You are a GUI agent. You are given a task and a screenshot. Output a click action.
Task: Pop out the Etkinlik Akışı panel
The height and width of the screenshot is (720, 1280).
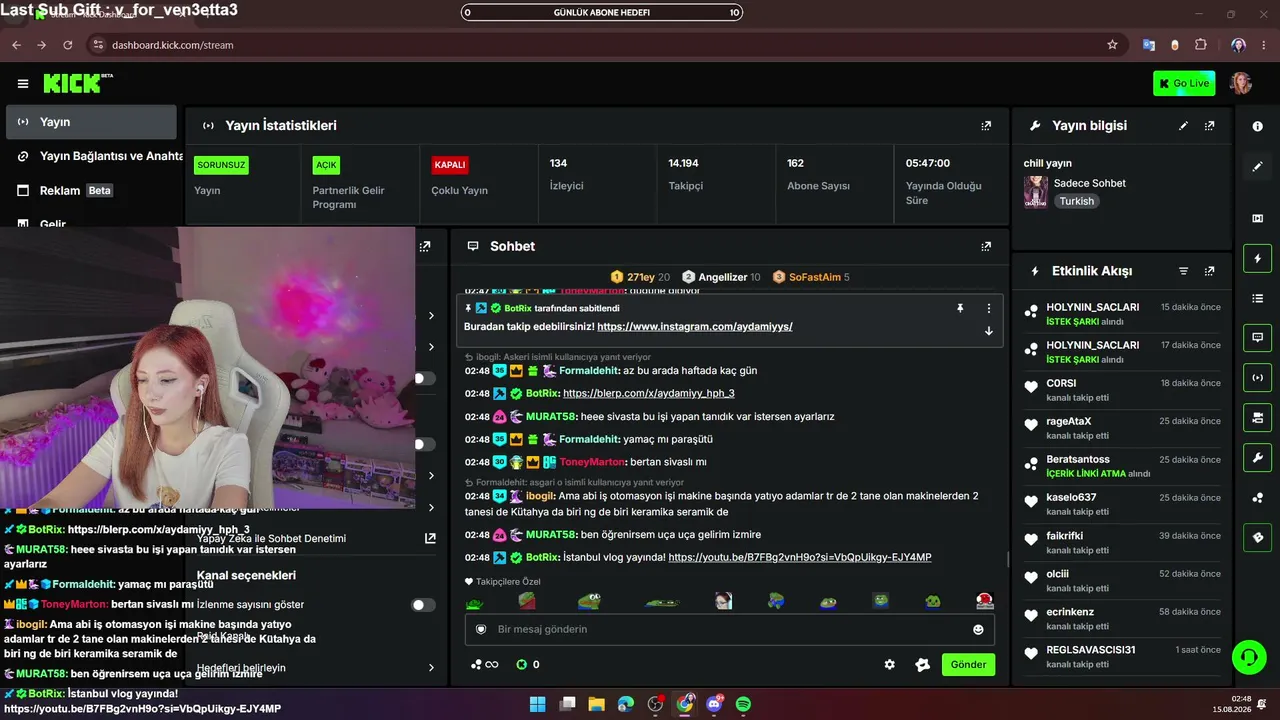1209,271
